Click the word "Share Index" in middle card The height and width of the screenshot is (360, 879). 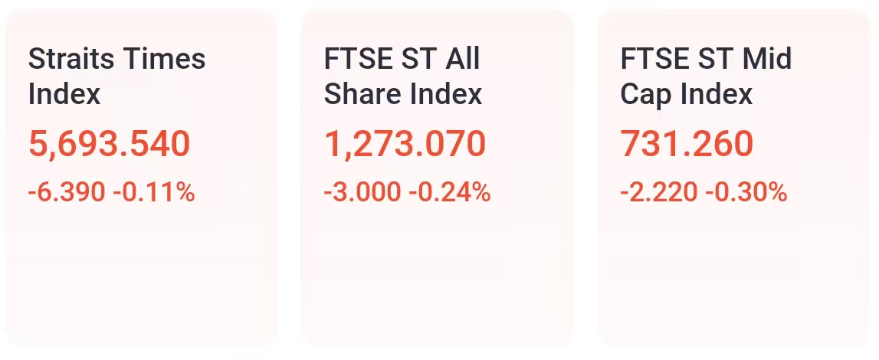coord(403,94)
